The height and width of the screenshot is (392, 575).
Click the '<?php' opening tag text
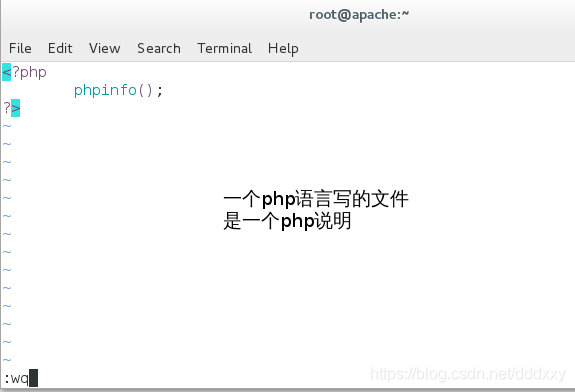(25, 72)
